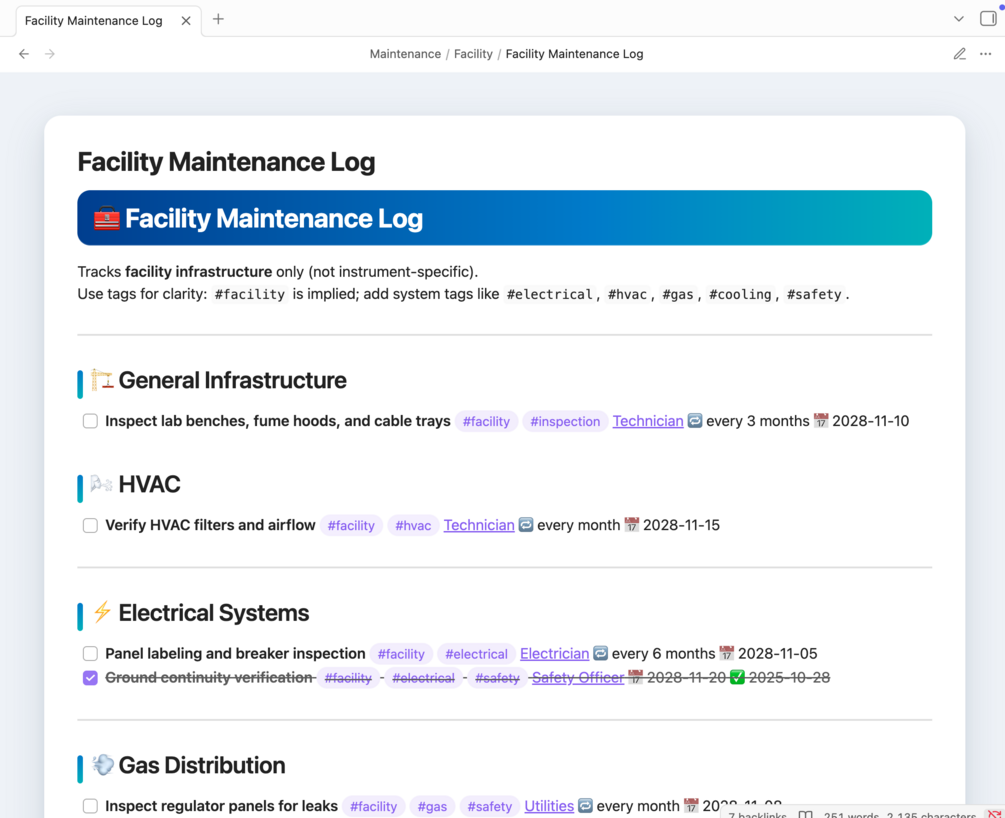
Task: Click calendar icon before 2028-11-20
Action: 636,678
